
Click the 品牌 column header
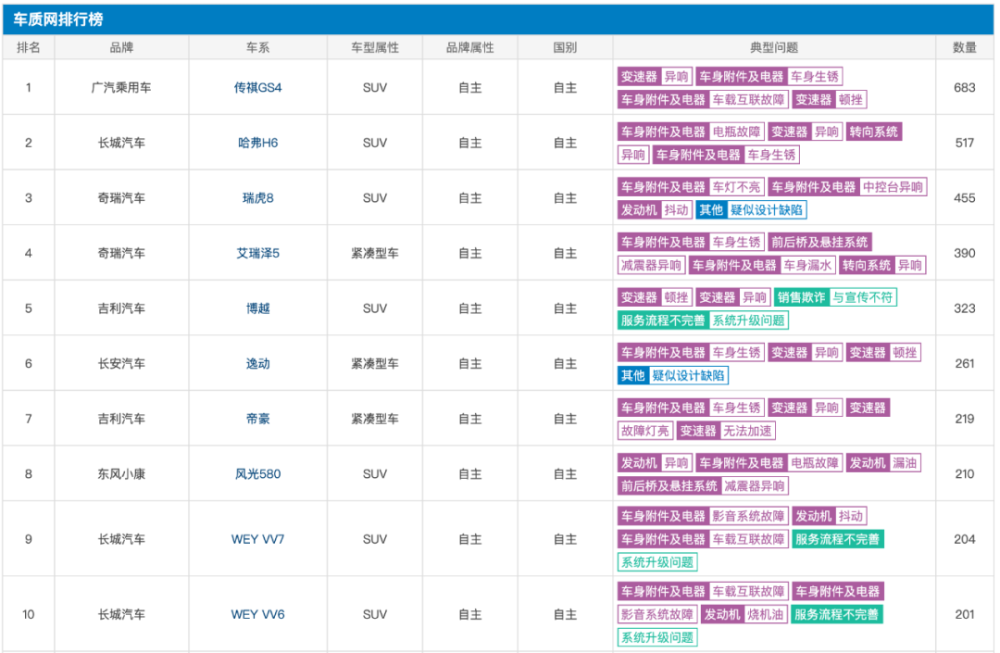[121, 47]
